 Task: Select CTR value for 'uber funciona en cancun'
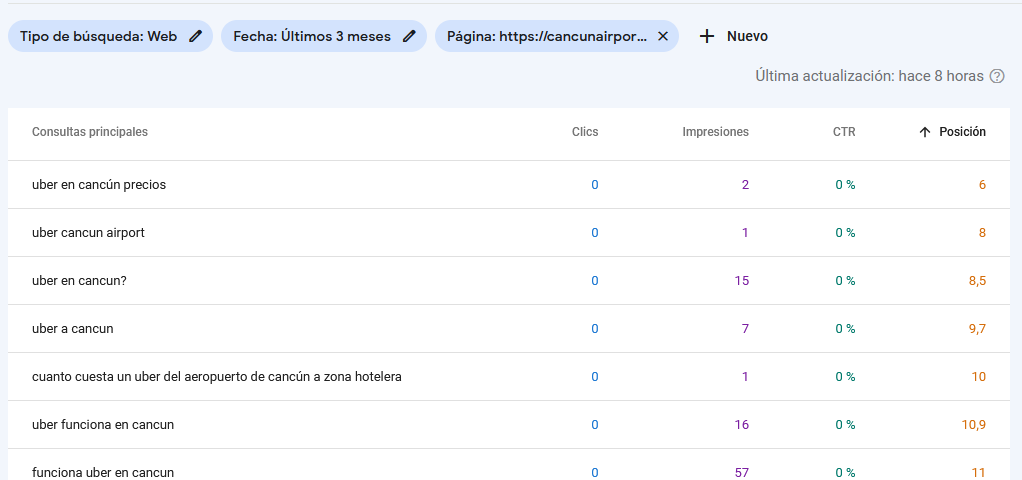845,425
